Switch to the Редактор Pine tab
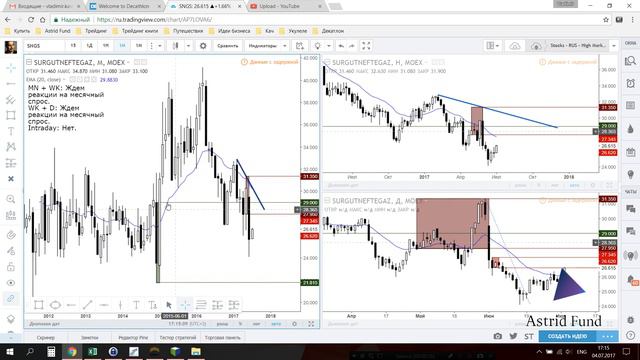This screenshot has width=640, height=360. 133,338
